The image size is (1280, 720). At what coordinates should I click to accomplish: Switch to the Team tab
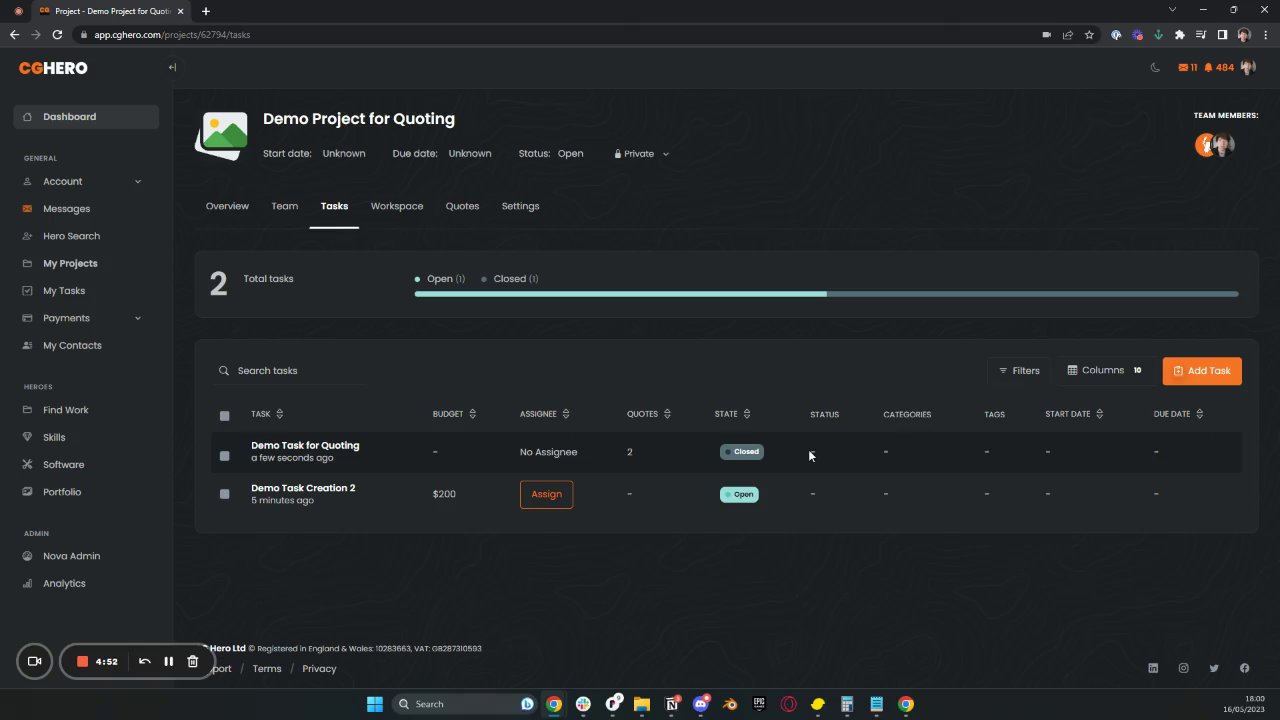[285, 206]
